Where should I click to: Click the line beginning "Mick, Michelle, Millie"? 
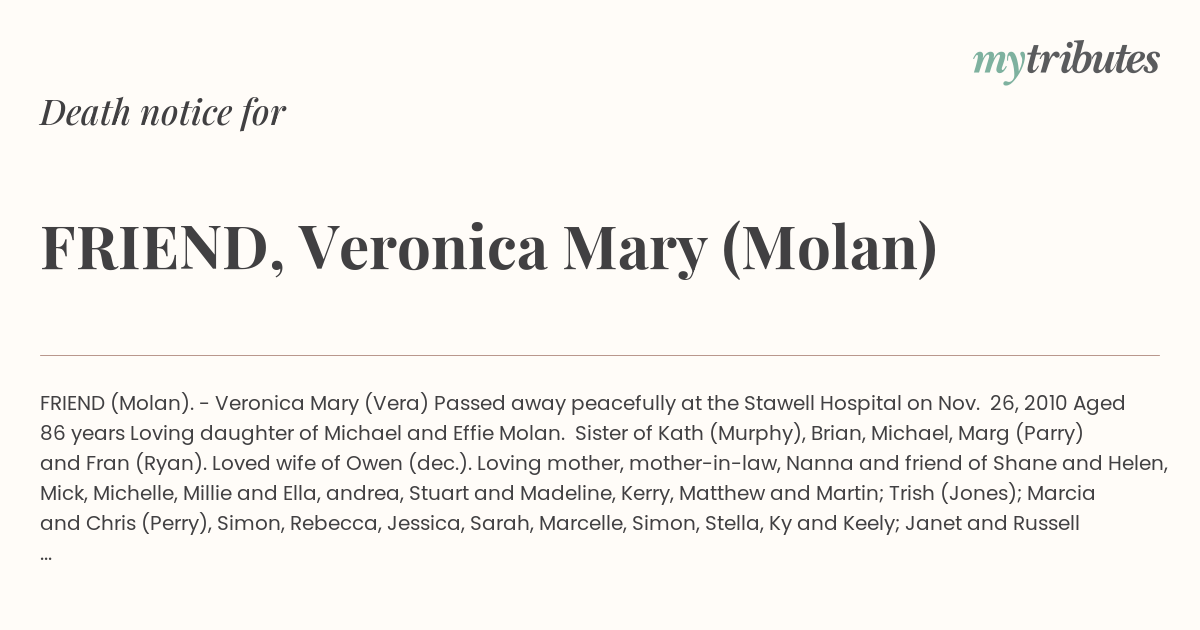(568, 493)
